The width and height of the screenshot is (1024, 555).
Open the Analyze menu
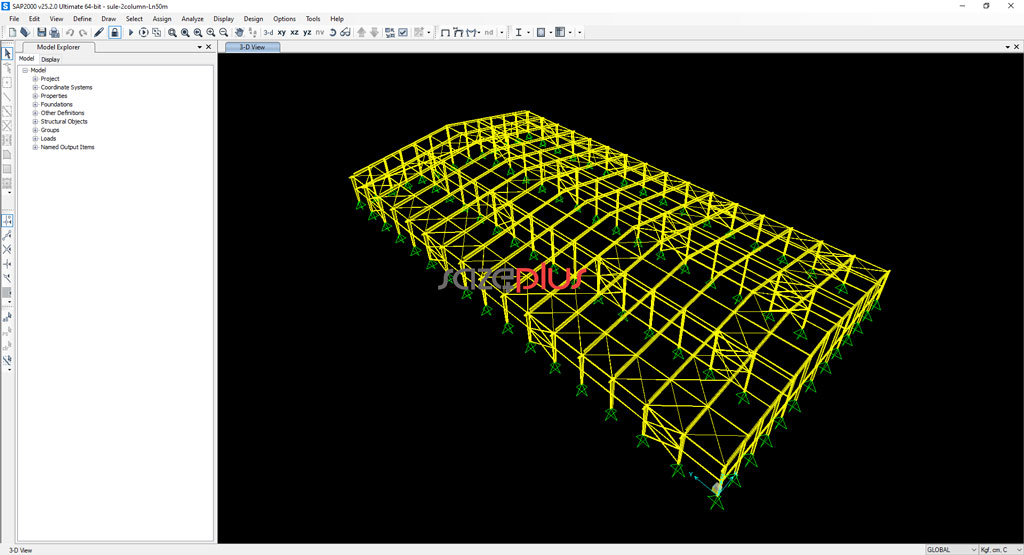coord(192,19)
